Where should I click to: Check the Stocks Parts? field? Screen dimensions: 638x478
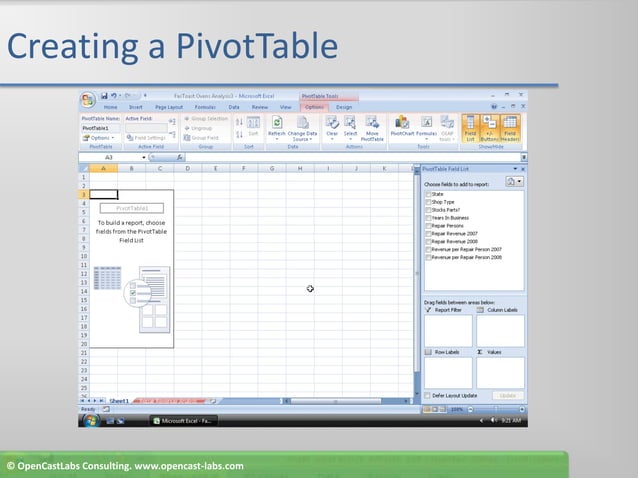coord(428,210)
